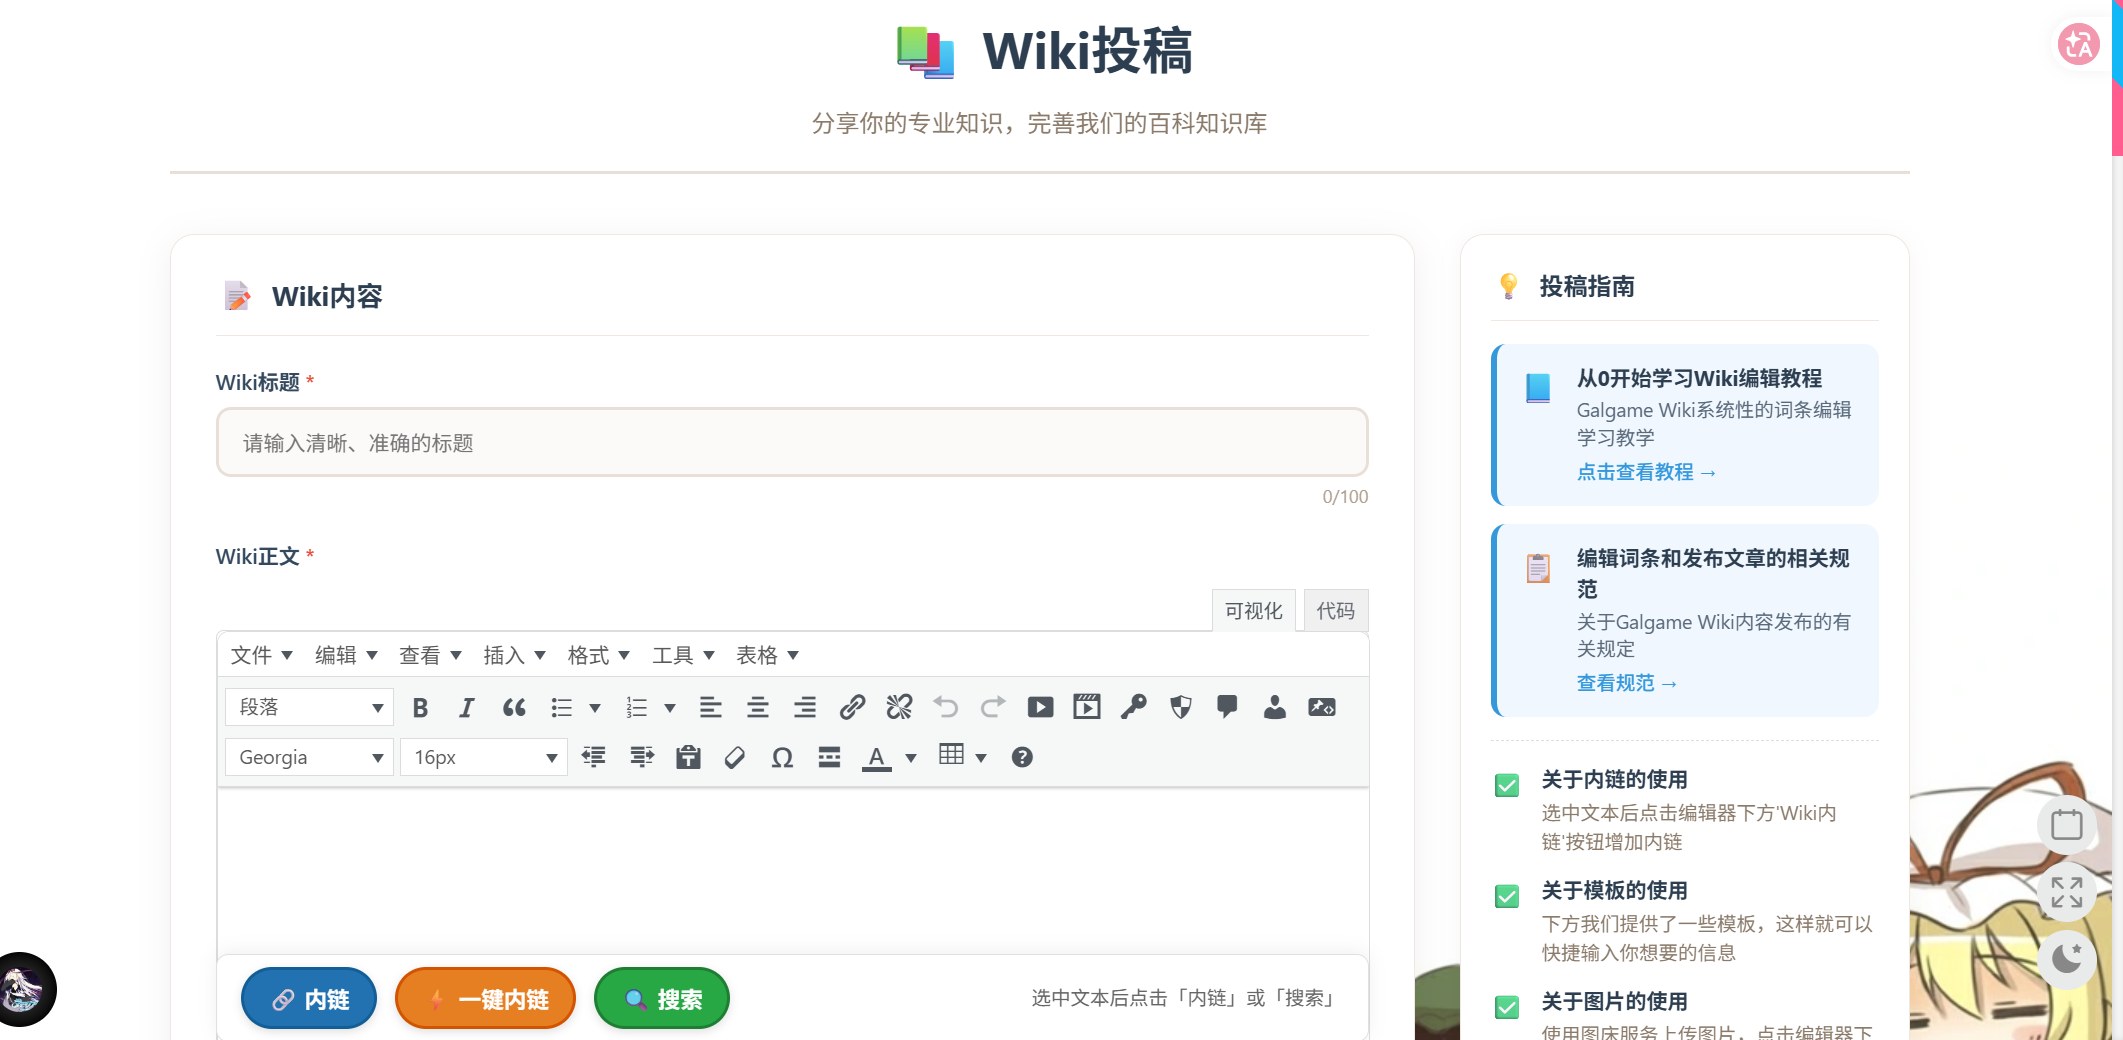Image resolution: width=2123 pixels, height=1040 pixels.
Task: Open the 查看 menu
Action: pyautogui.click(x=430, y=655)
